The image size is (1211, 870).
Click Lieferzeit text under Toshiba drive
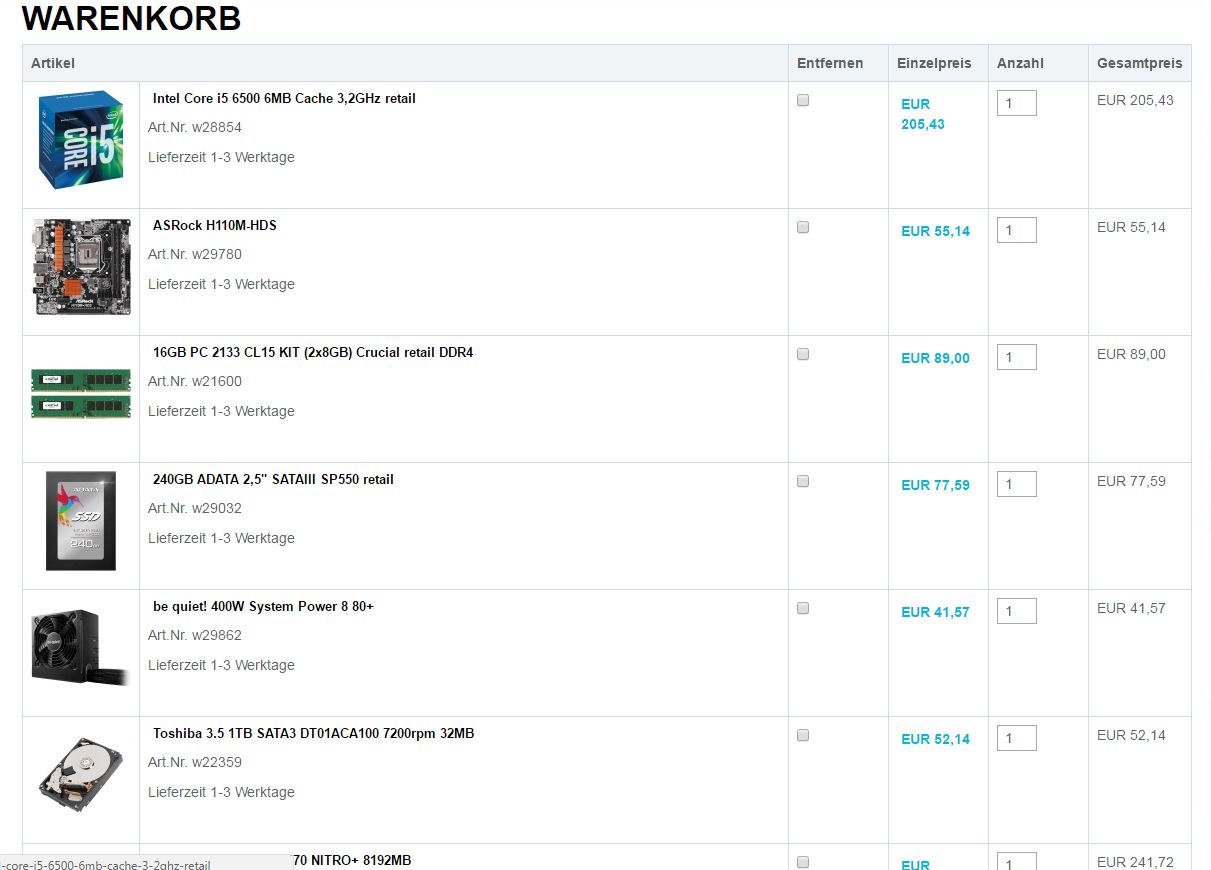click(x=221, y=792)
